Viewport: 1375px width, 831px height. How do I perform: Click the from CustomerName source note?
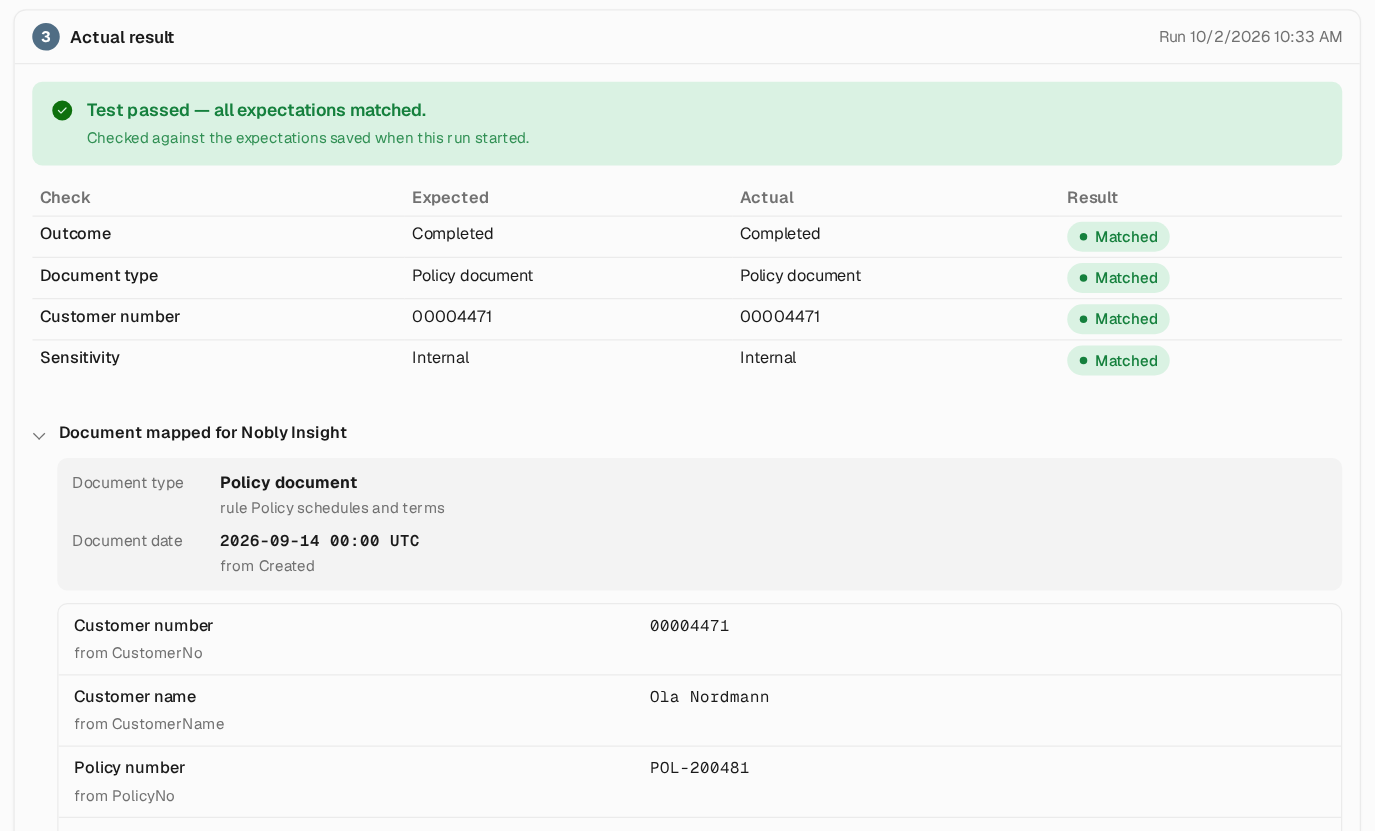pos(149,724)
